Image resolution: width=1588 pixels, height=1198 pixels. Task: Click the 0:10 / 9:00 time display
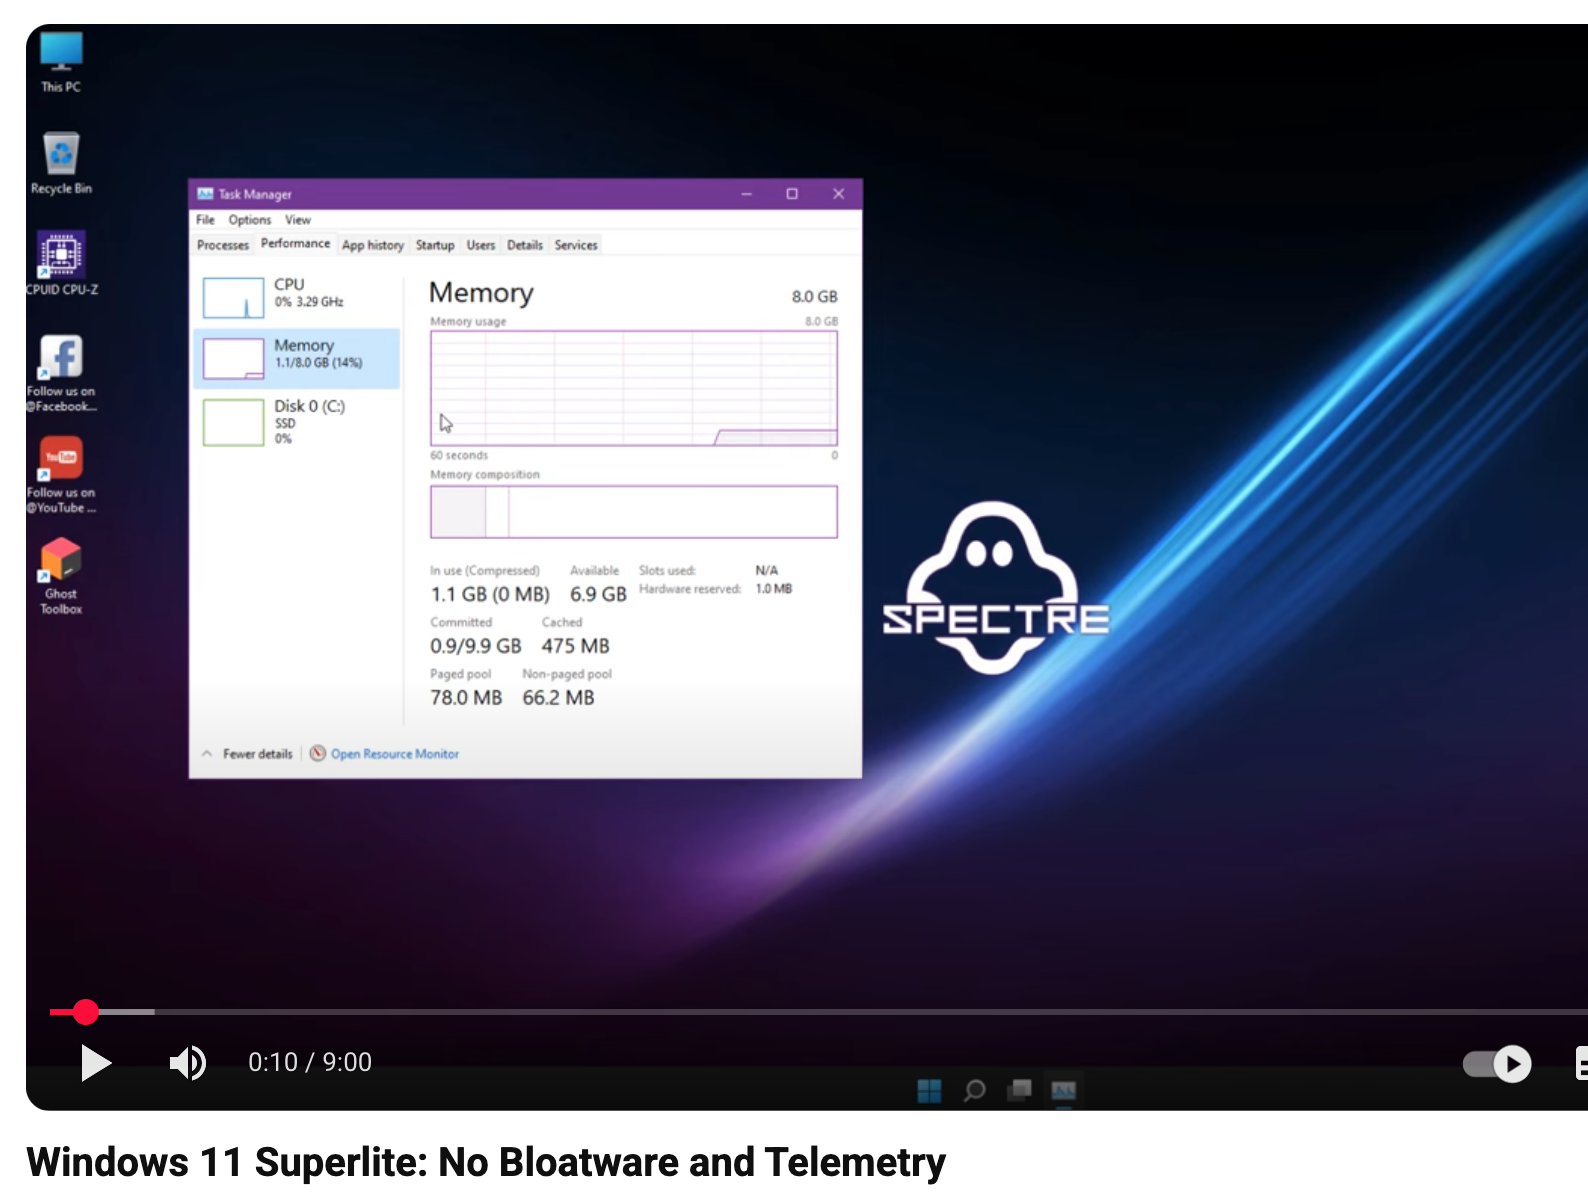click(310, 1062)
